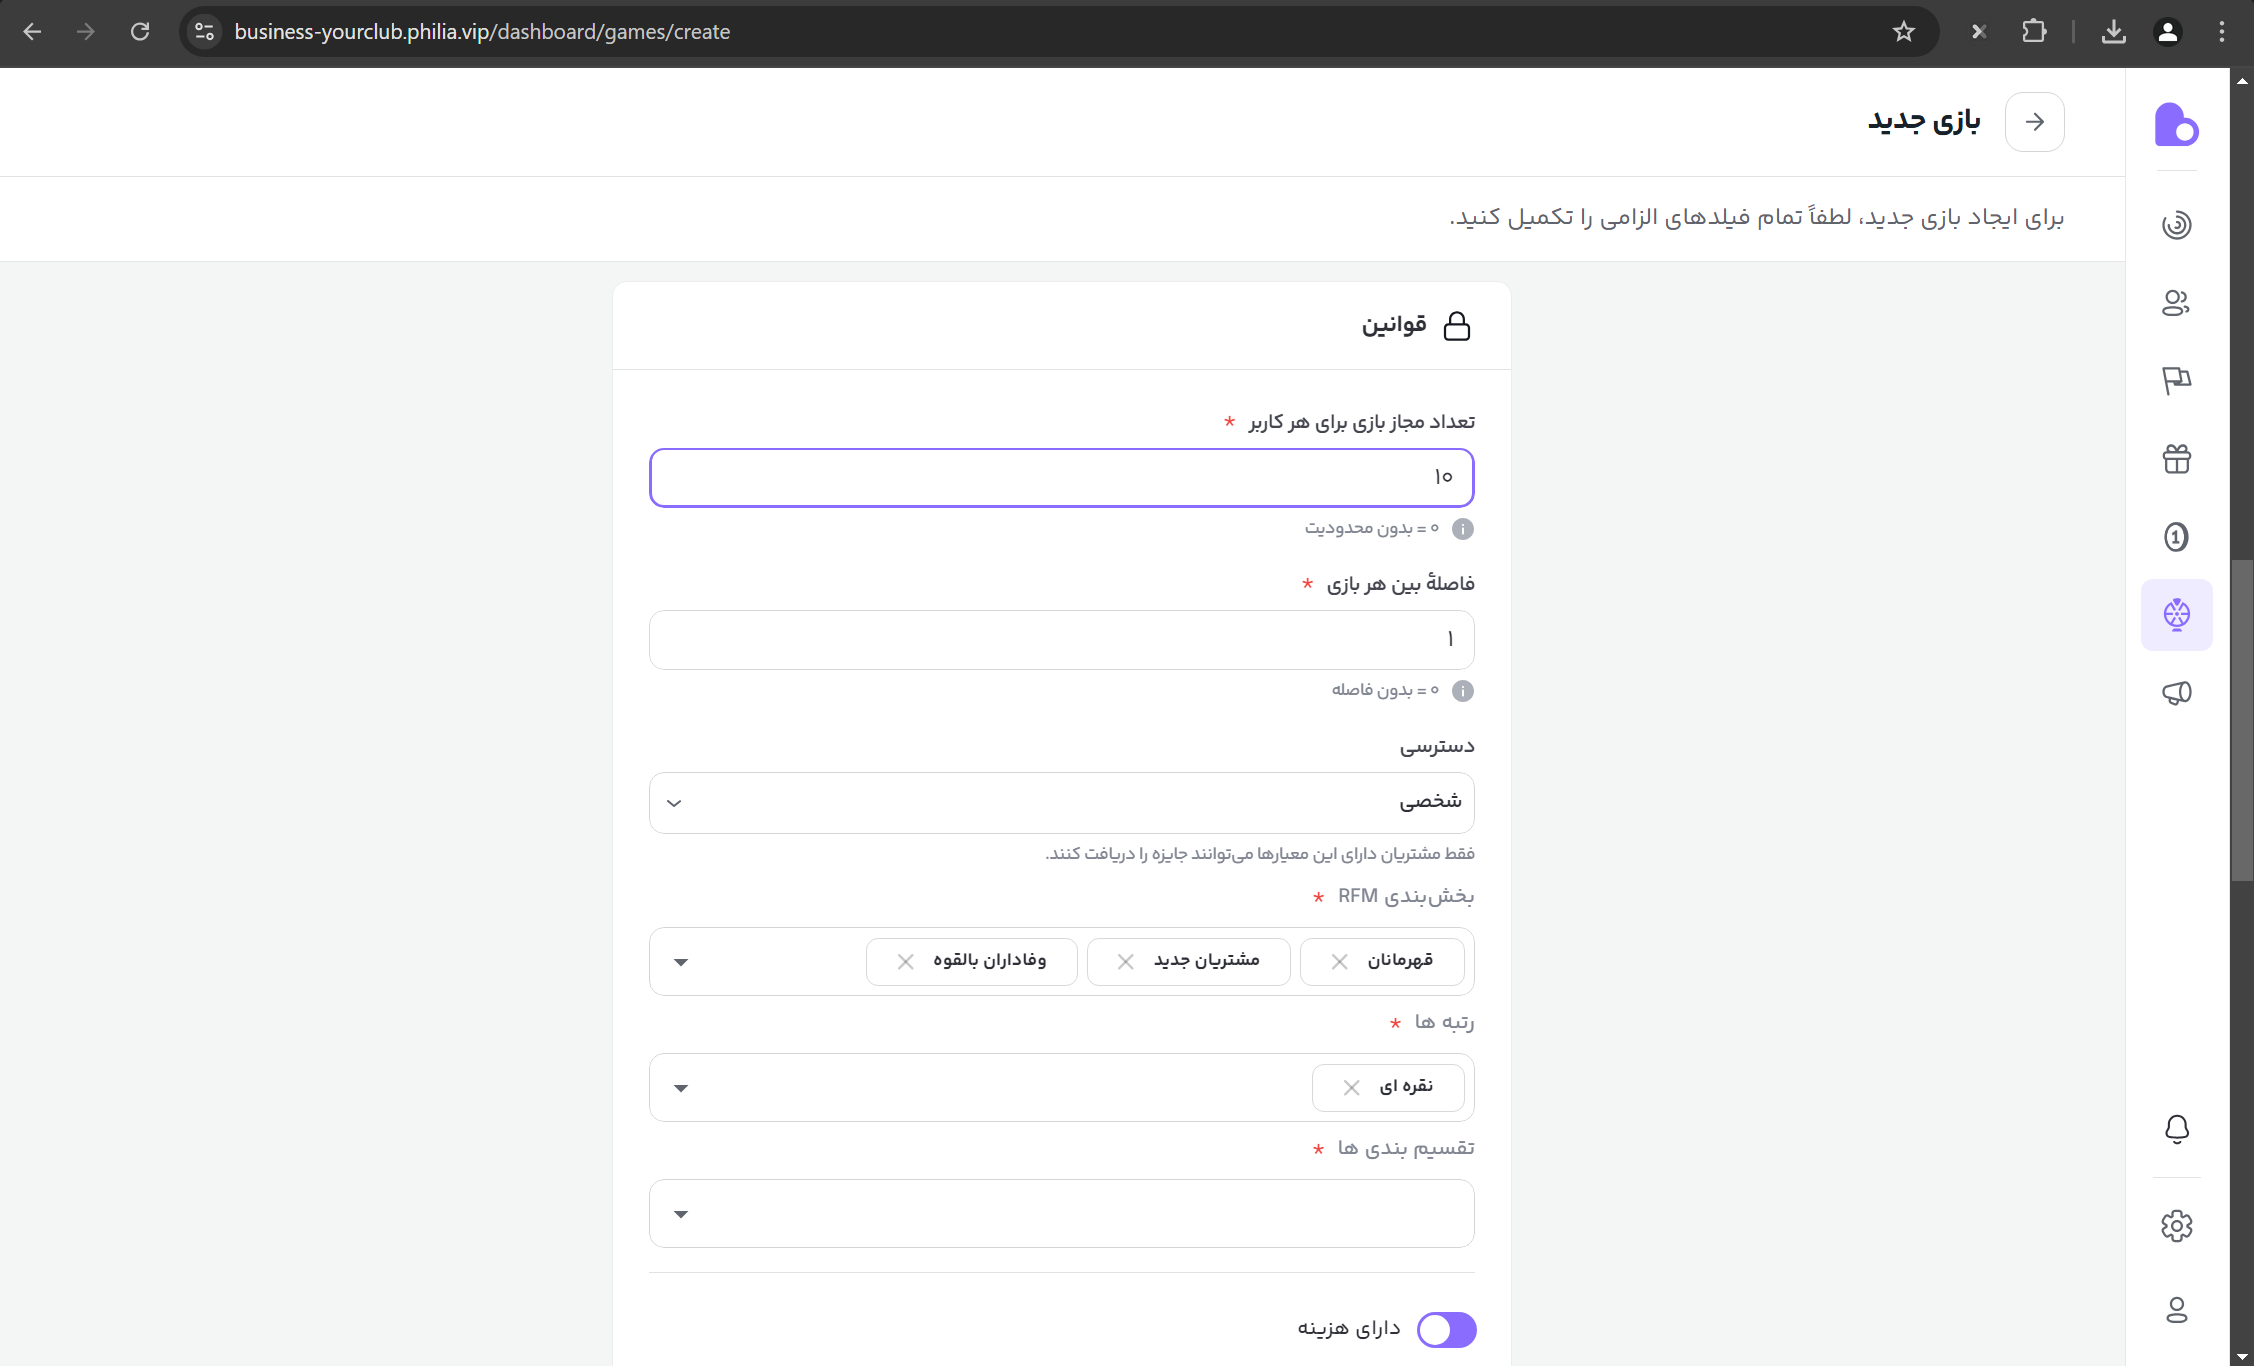Click the back arrow beside بازی جدید

pos(2034,121)
